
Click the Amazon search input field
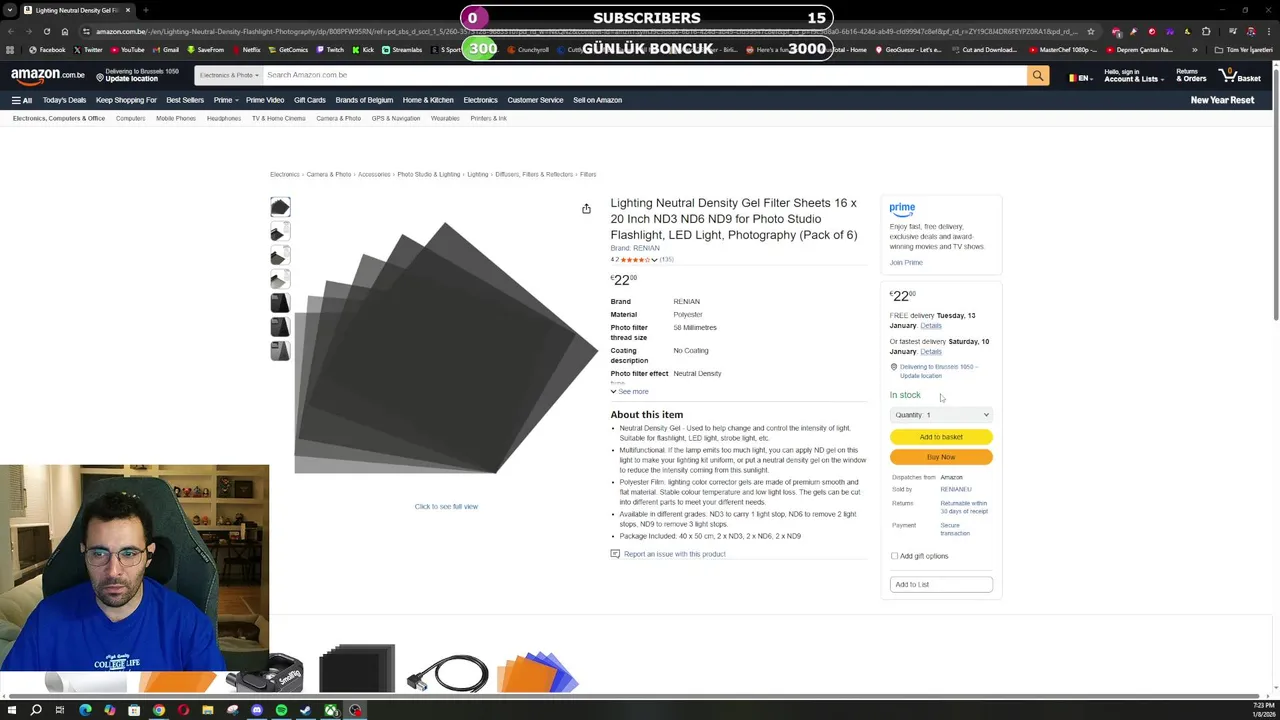click(x=643, y=75)
